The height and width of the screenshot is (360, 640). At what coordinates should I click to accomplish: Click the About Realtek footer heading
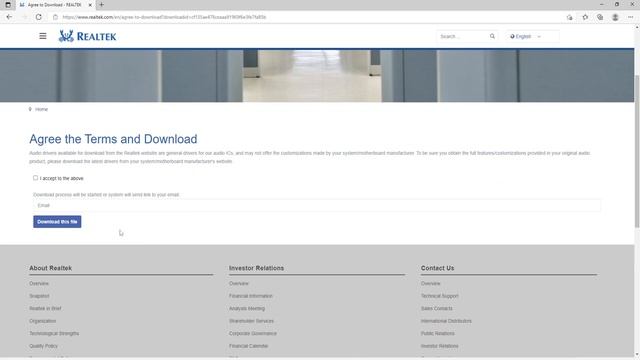tap(51, 268)
